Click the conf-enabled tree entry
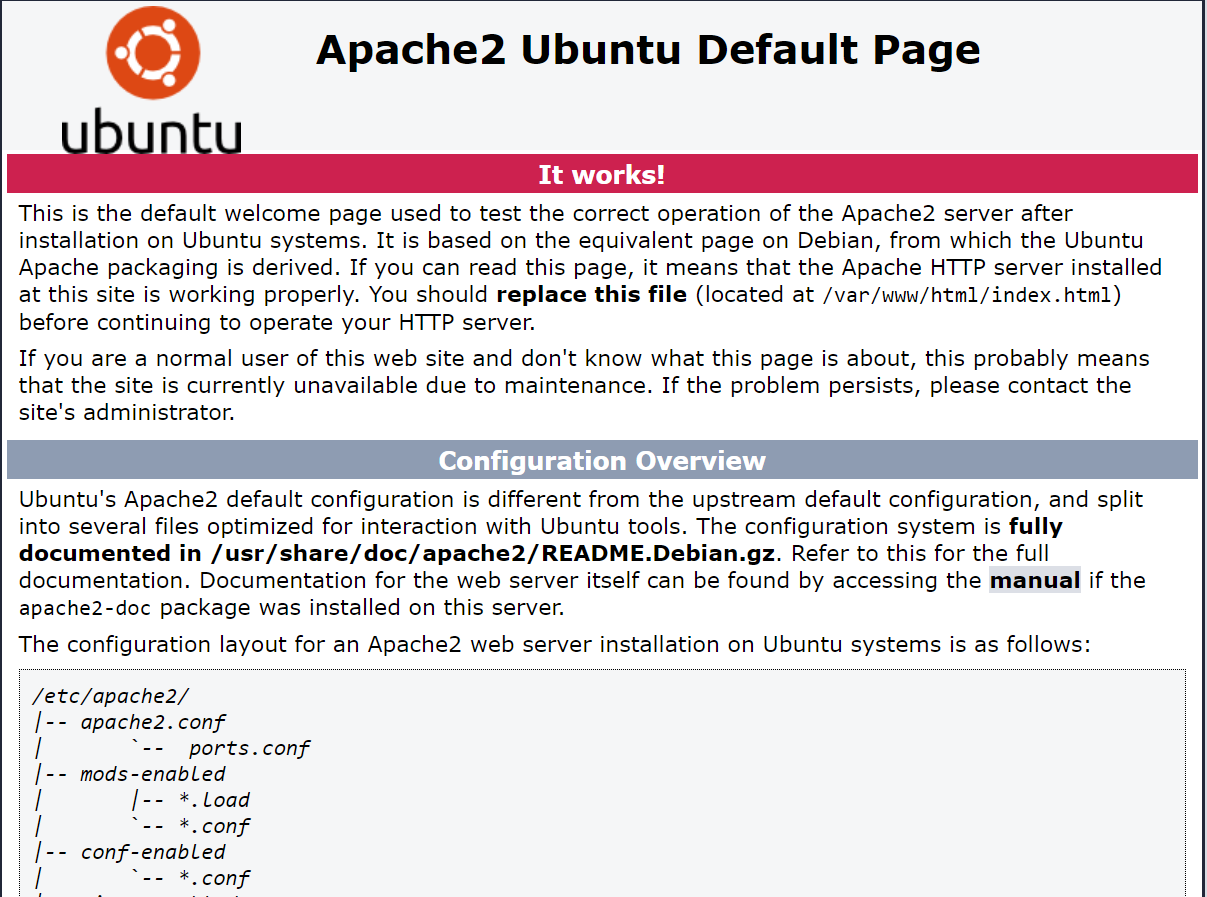 pos(153,851)
